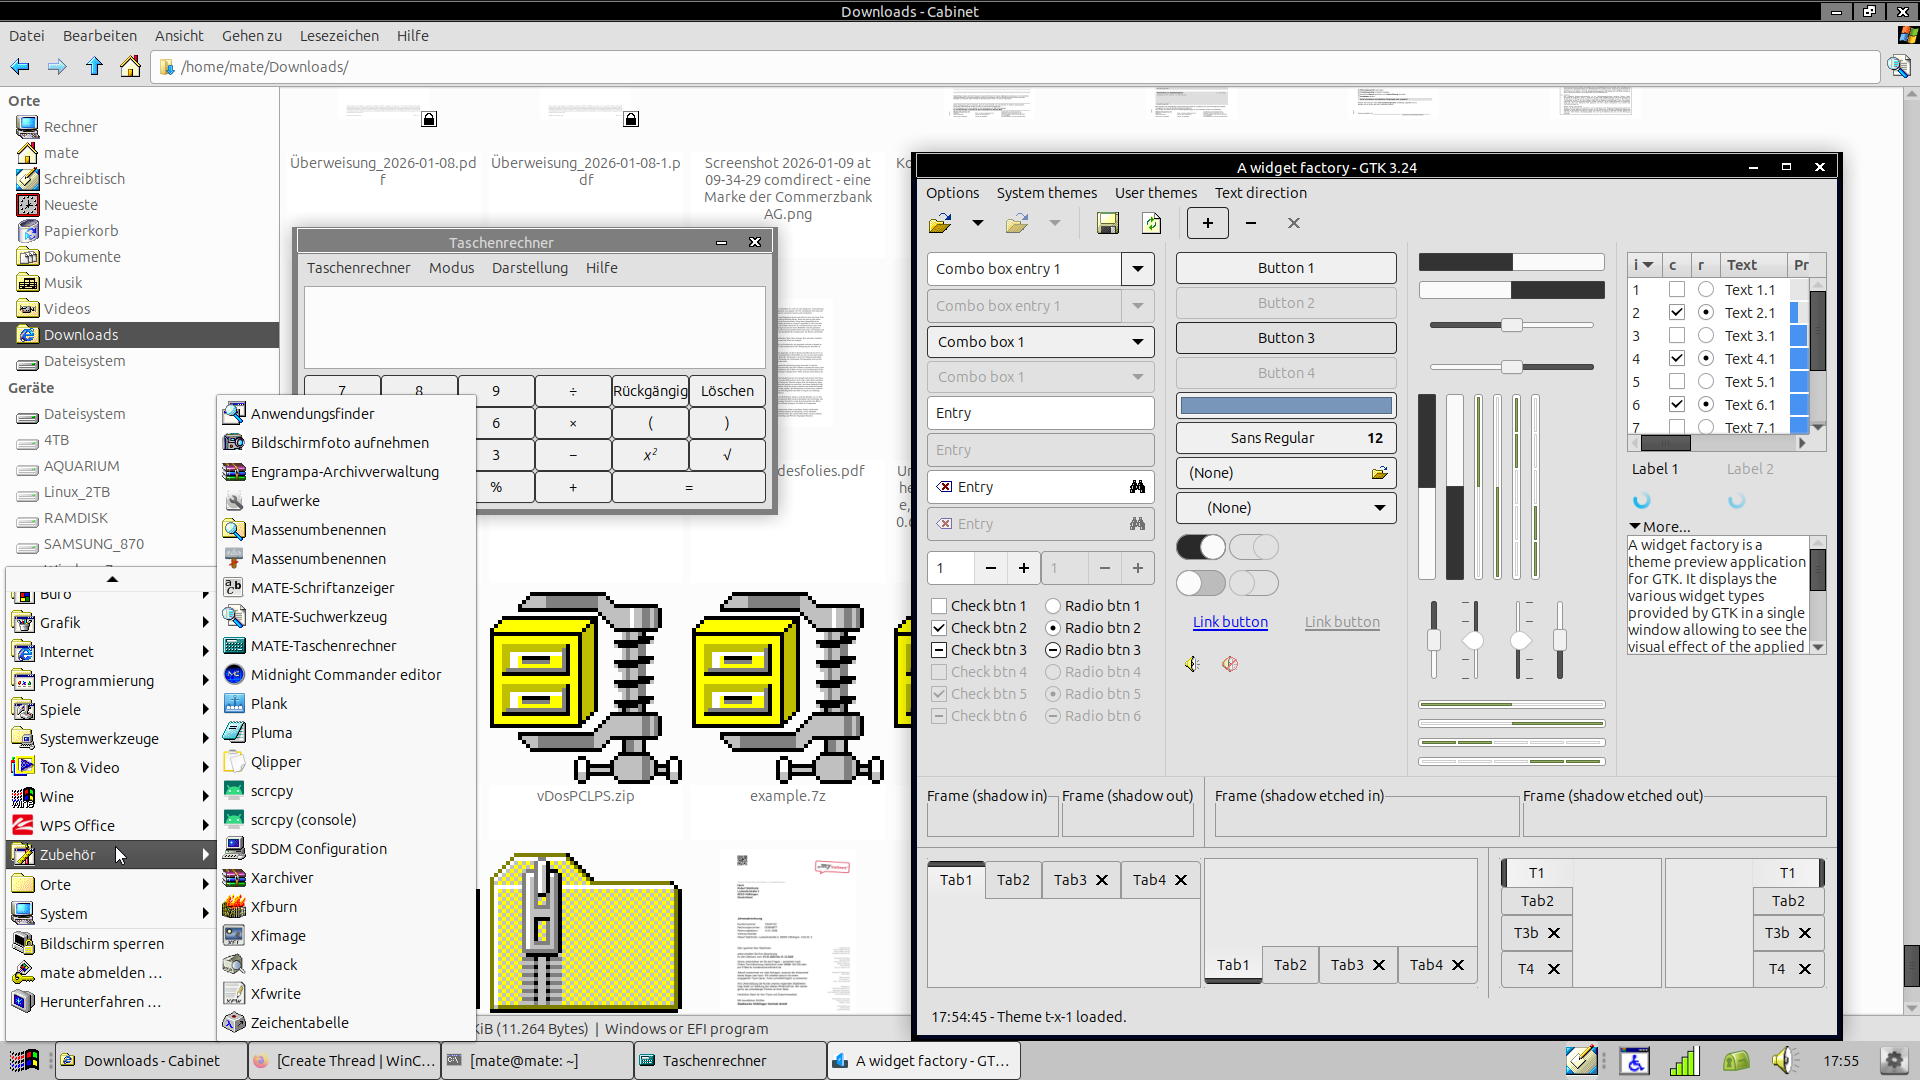Open the vDosPCLPS.zip archive file
This screenshot has height=1080, width=1920.
click(x=585, y=690)
